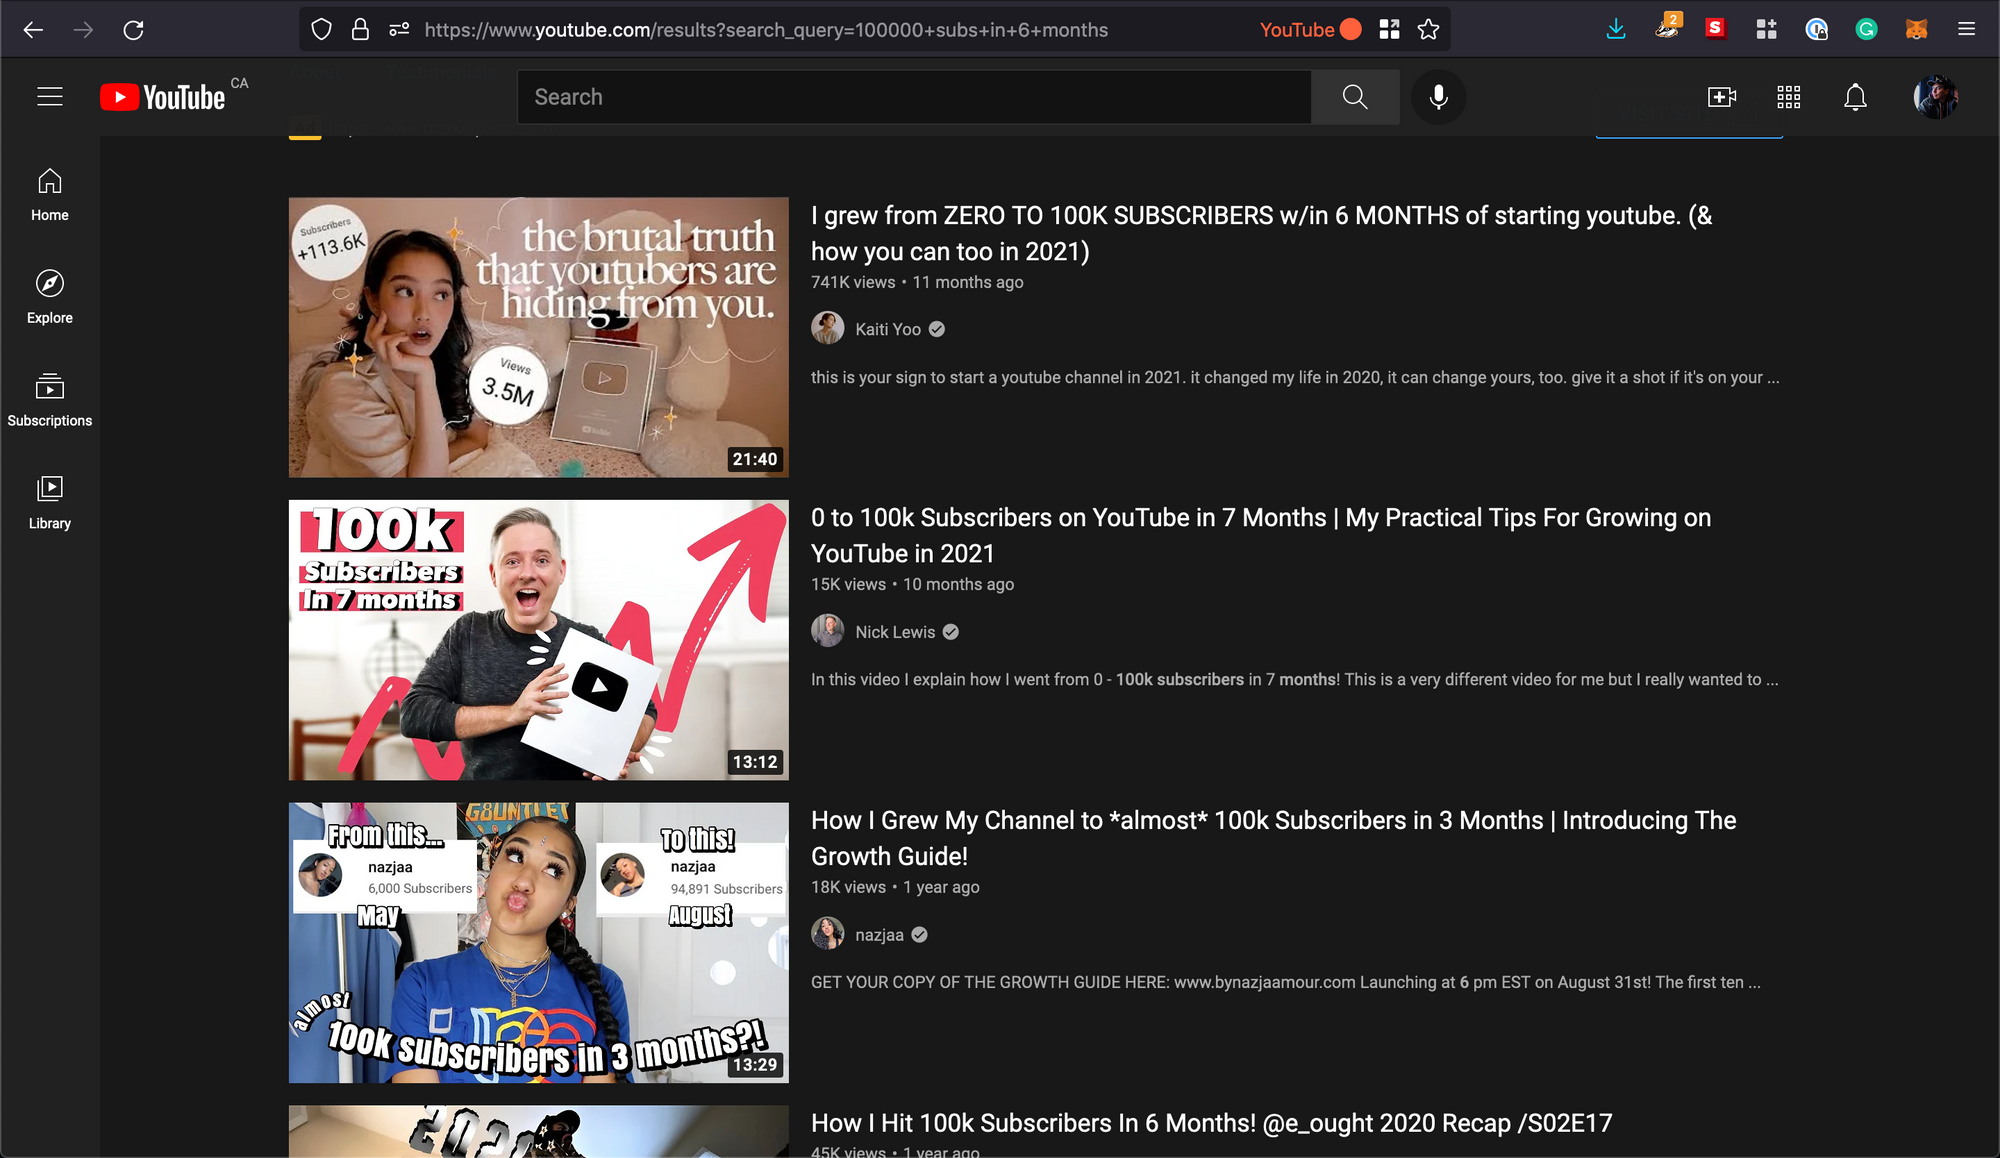Screen dimensions: 2000x1158
Task: Go back with the browser back arrow
Action: click(33, 30)
